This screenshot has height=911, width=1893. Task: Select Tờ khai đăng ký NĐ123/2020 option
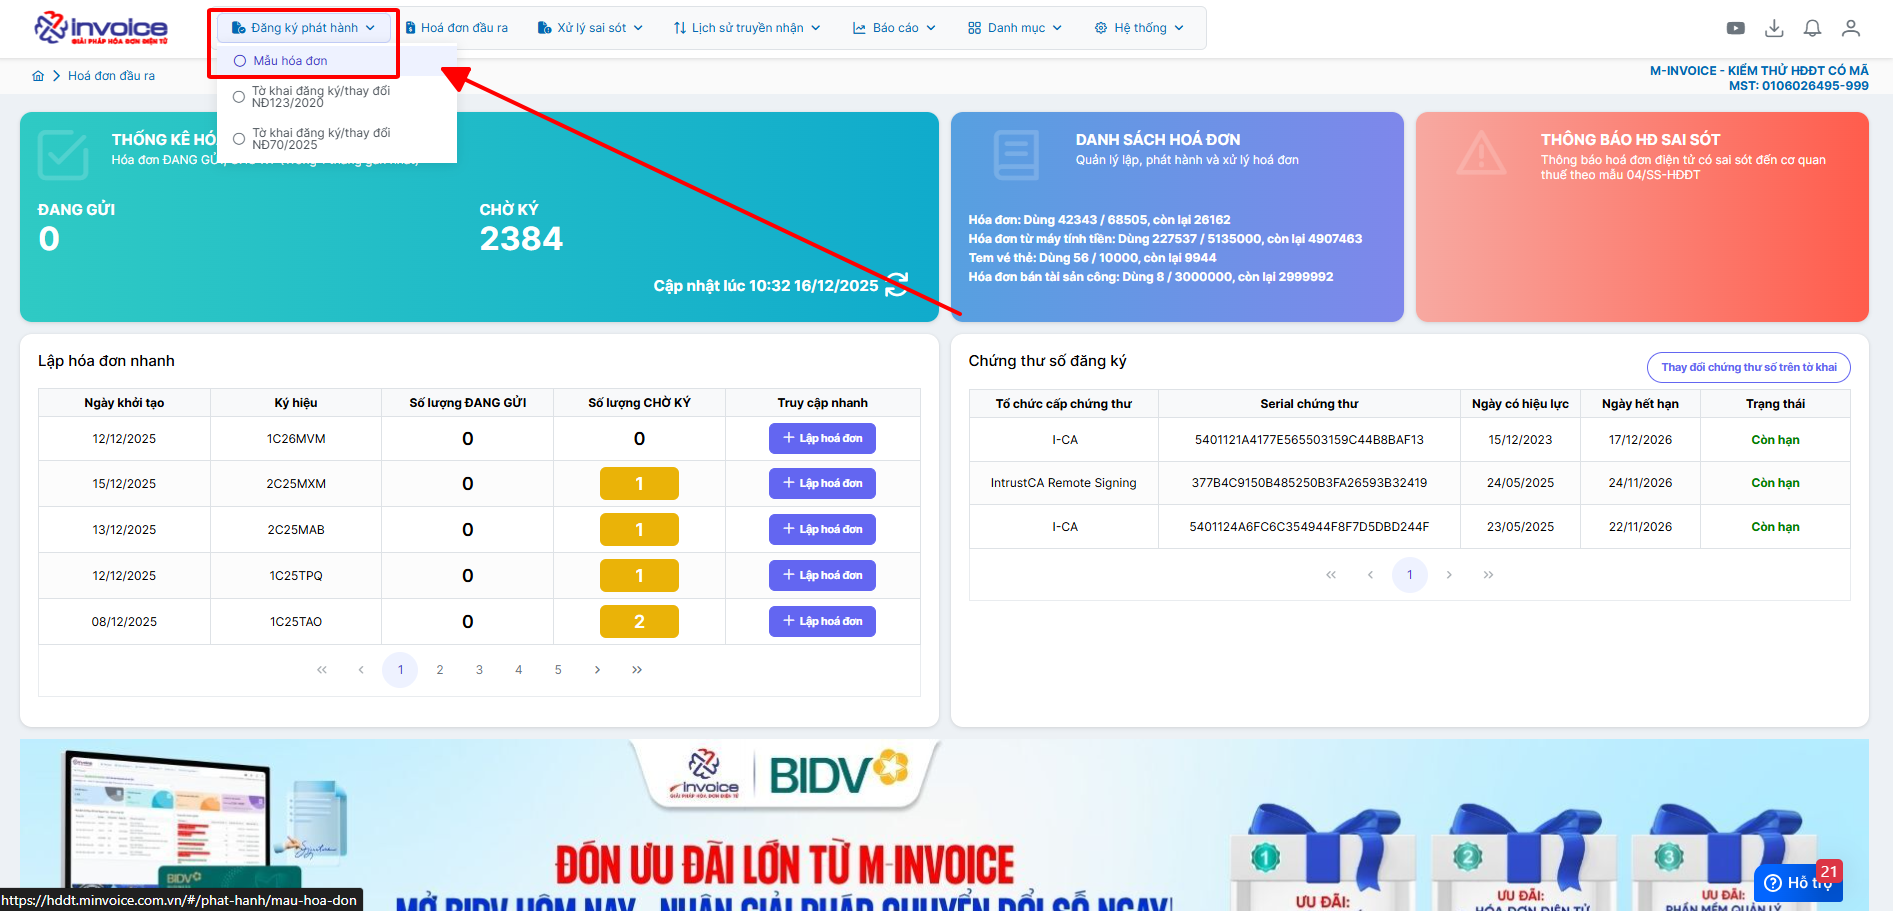coord(239,97)
